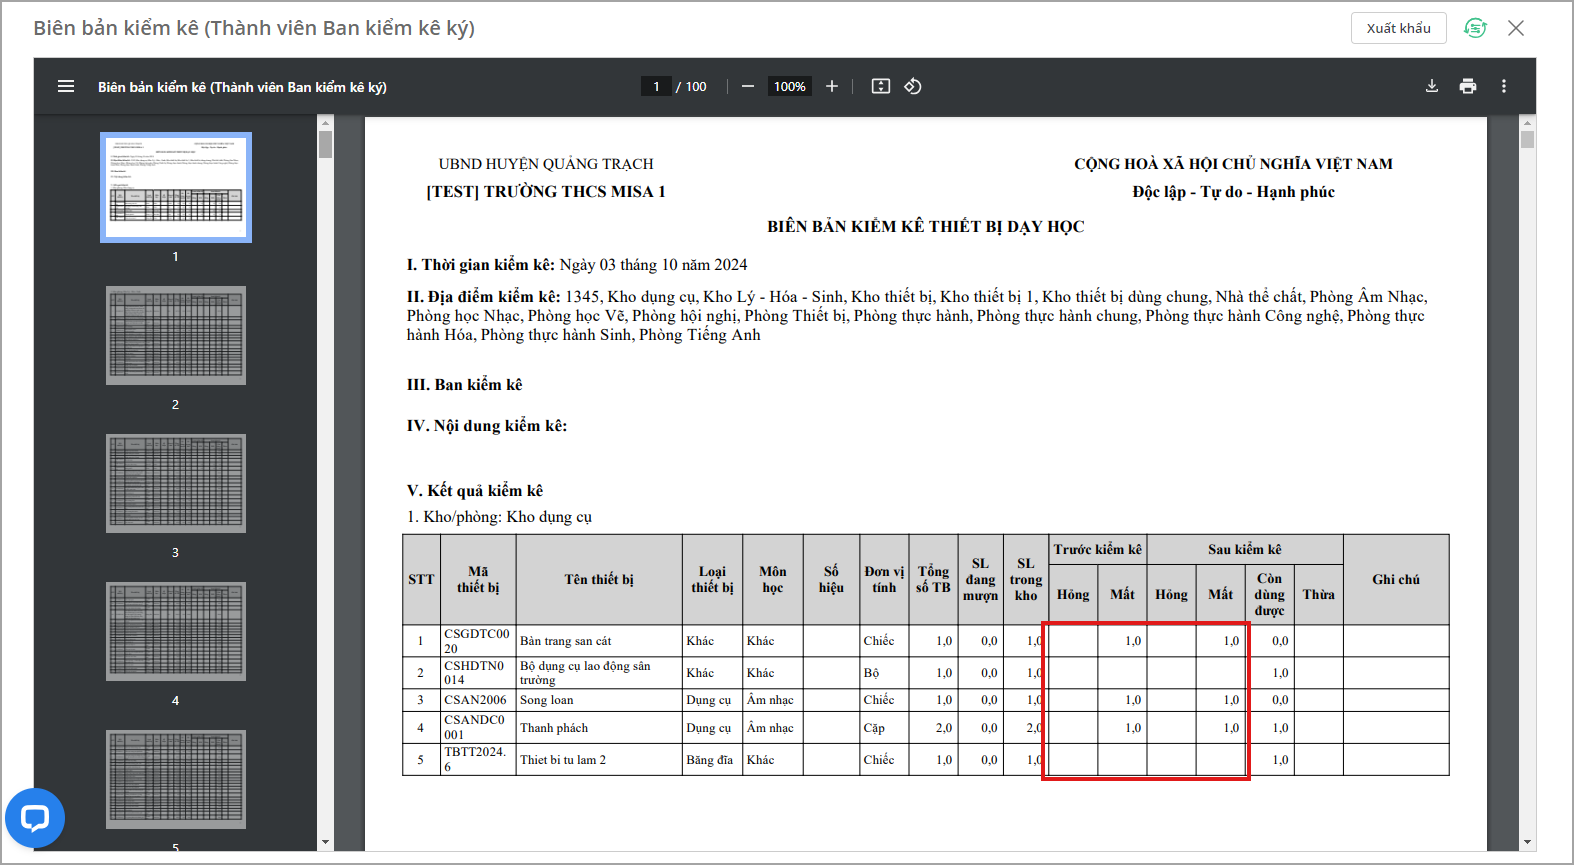This screenshot has height=865, width=1574.
Task: Click the document scroll up arrow
Action: (1527, 122)
